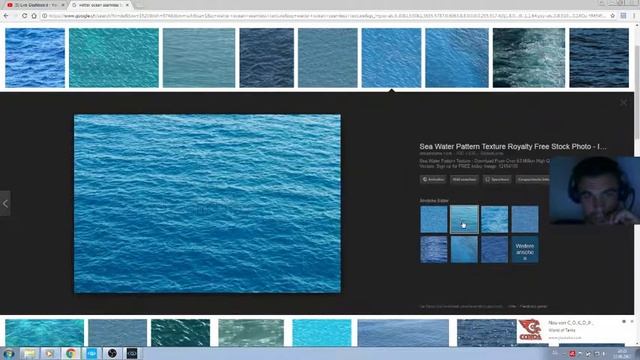Screen dimensions: 640x360
Task: Open first result, bright blue wavy water
Action: (x=35, y=58)
